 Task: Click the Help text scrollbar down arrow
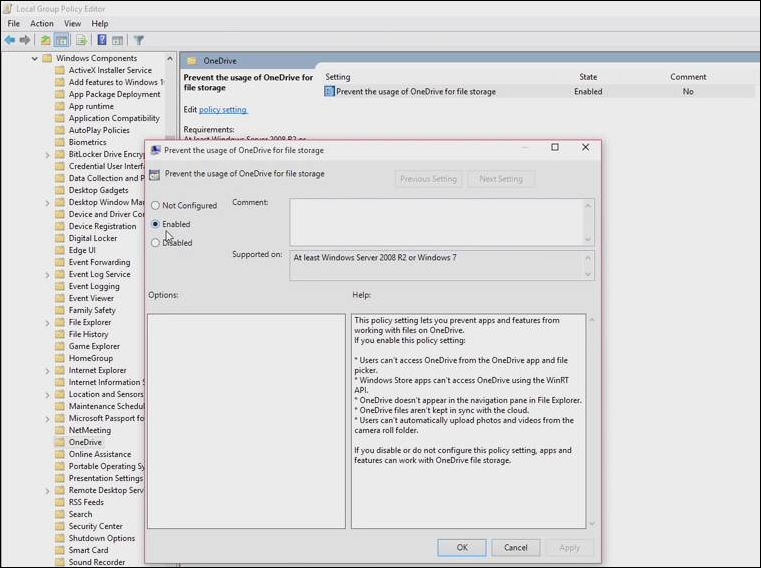tap(592, 523)
